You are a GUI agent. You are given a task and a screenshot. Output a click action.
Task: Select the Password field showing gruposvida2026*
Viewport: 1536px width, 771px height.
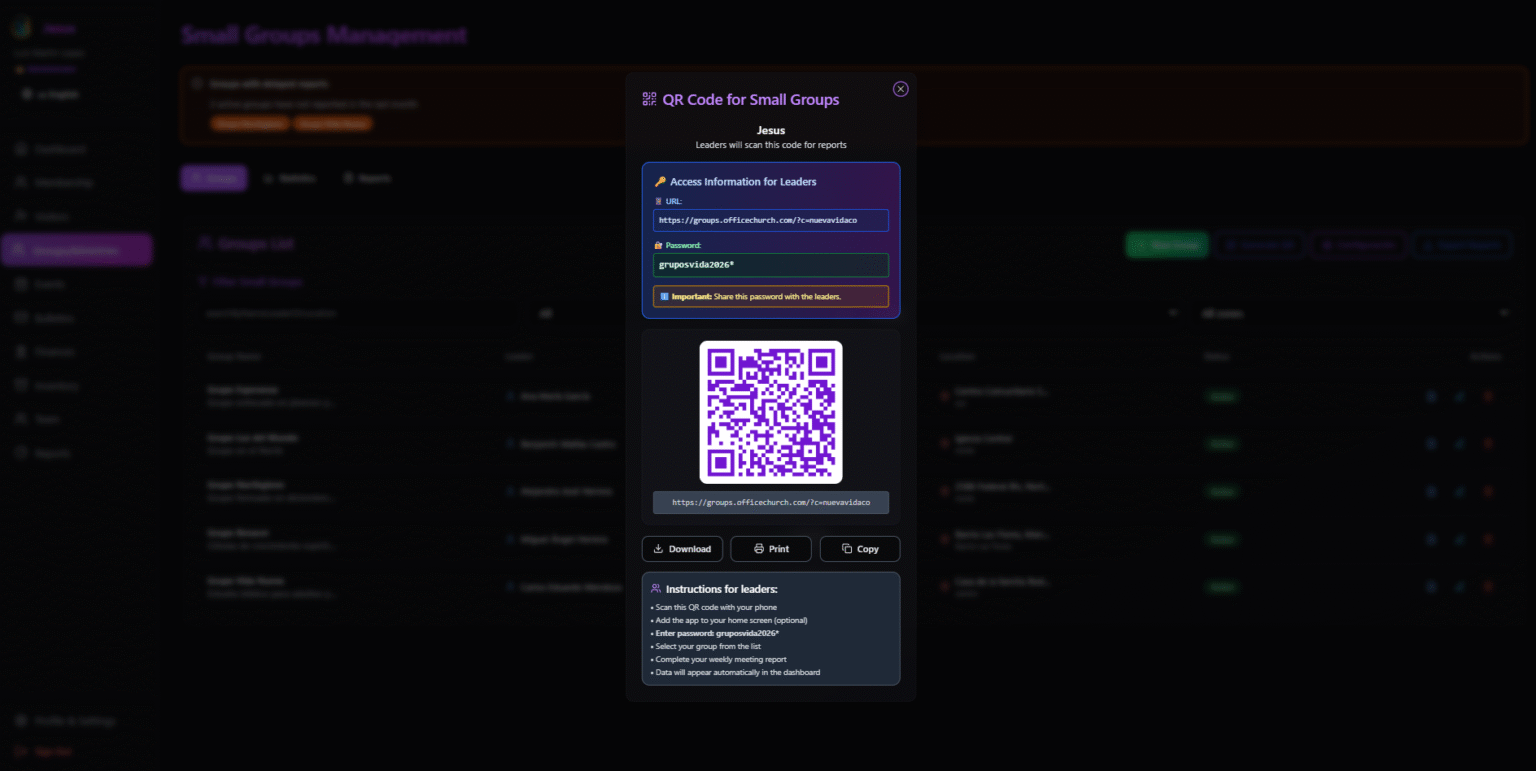(x=771, y=265)
